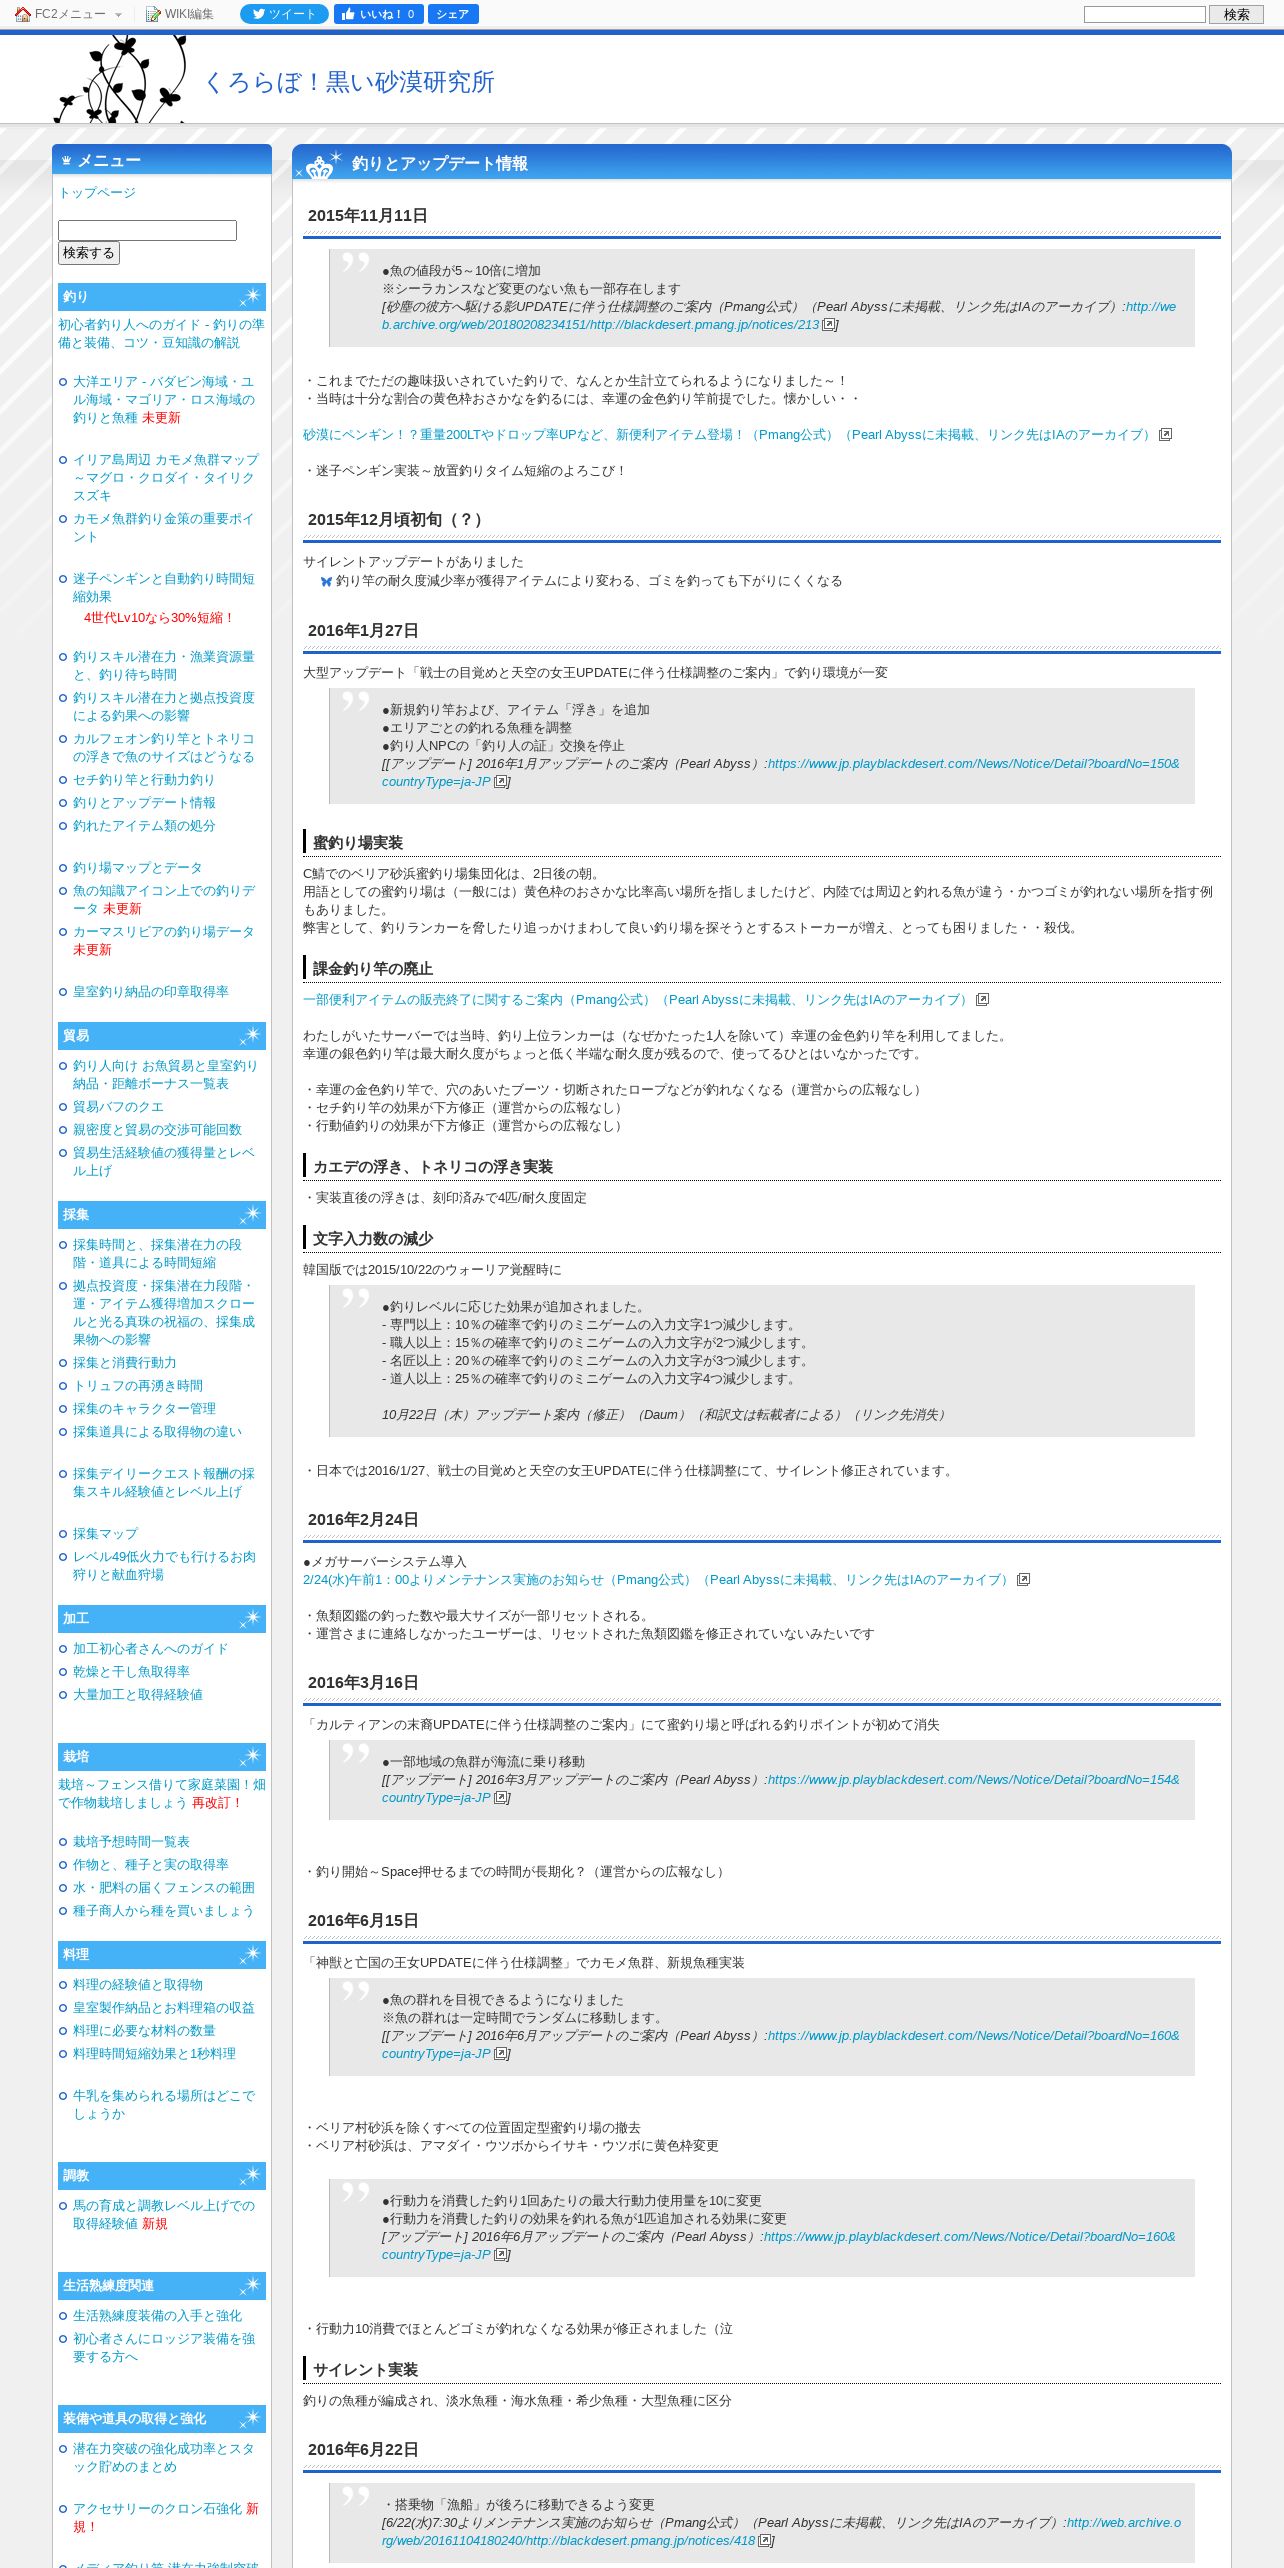Open アクセサリーのクロン石強化 link
The width and height of the screenshot is (1284, 2568).
(157, 2508)
